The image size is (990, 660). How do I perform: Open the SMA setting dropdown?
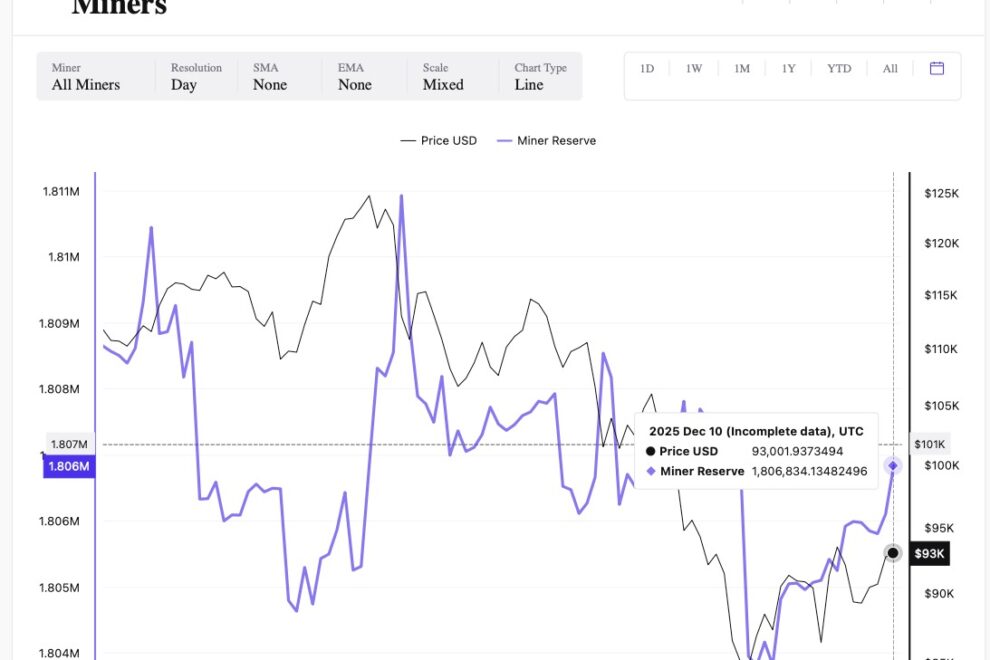tap(269, 85)
